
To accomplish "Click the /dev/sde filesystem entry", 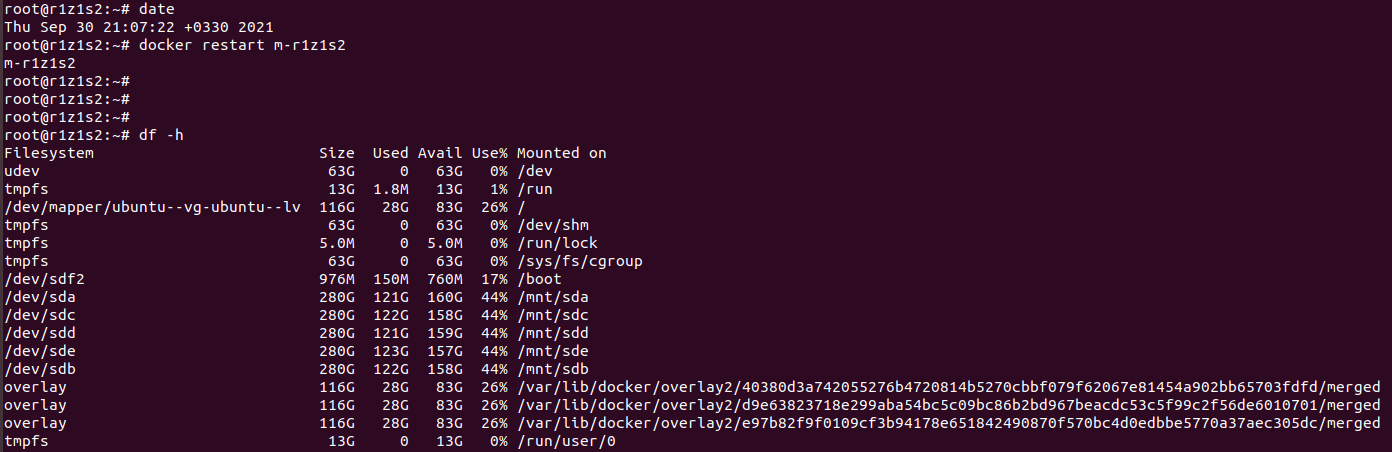I will (40, 351).
